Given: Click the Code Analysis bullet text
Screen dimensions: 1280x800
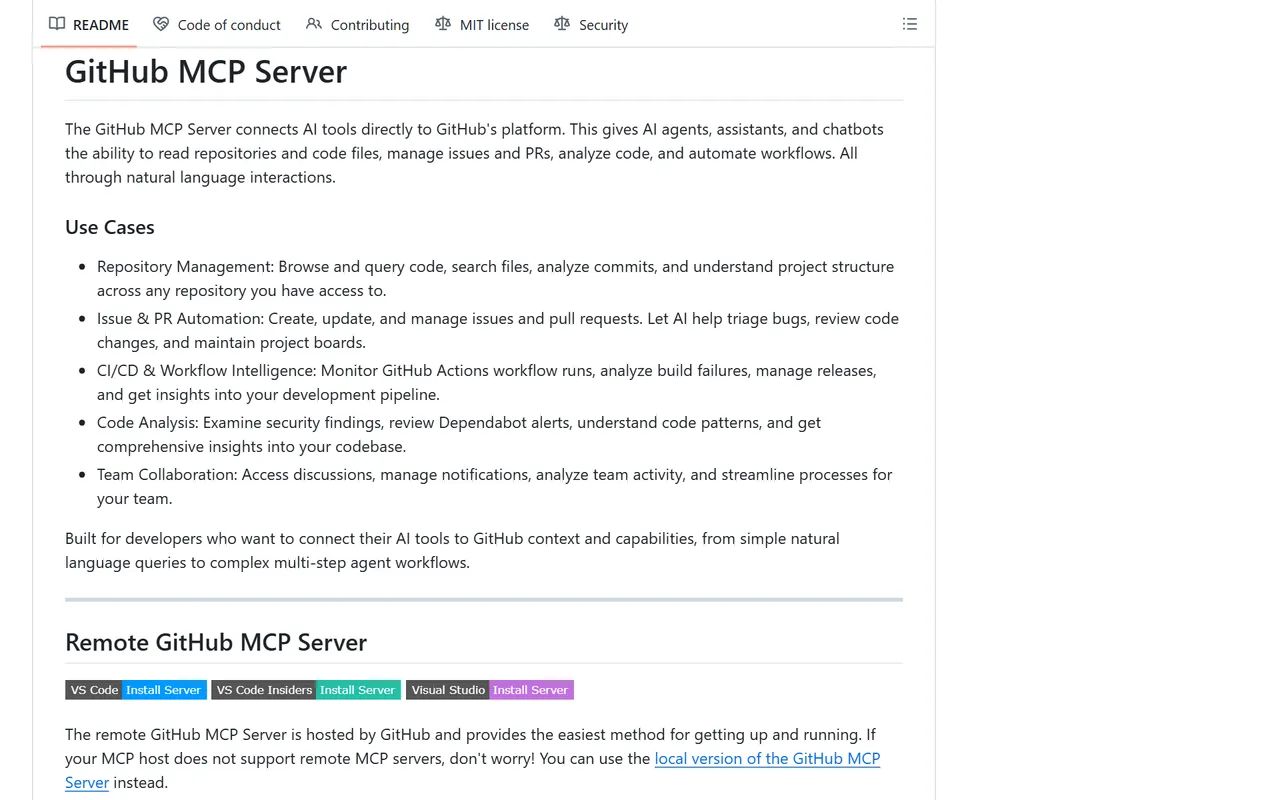Looking at the screenshot, I should click(x=459, y=435).
